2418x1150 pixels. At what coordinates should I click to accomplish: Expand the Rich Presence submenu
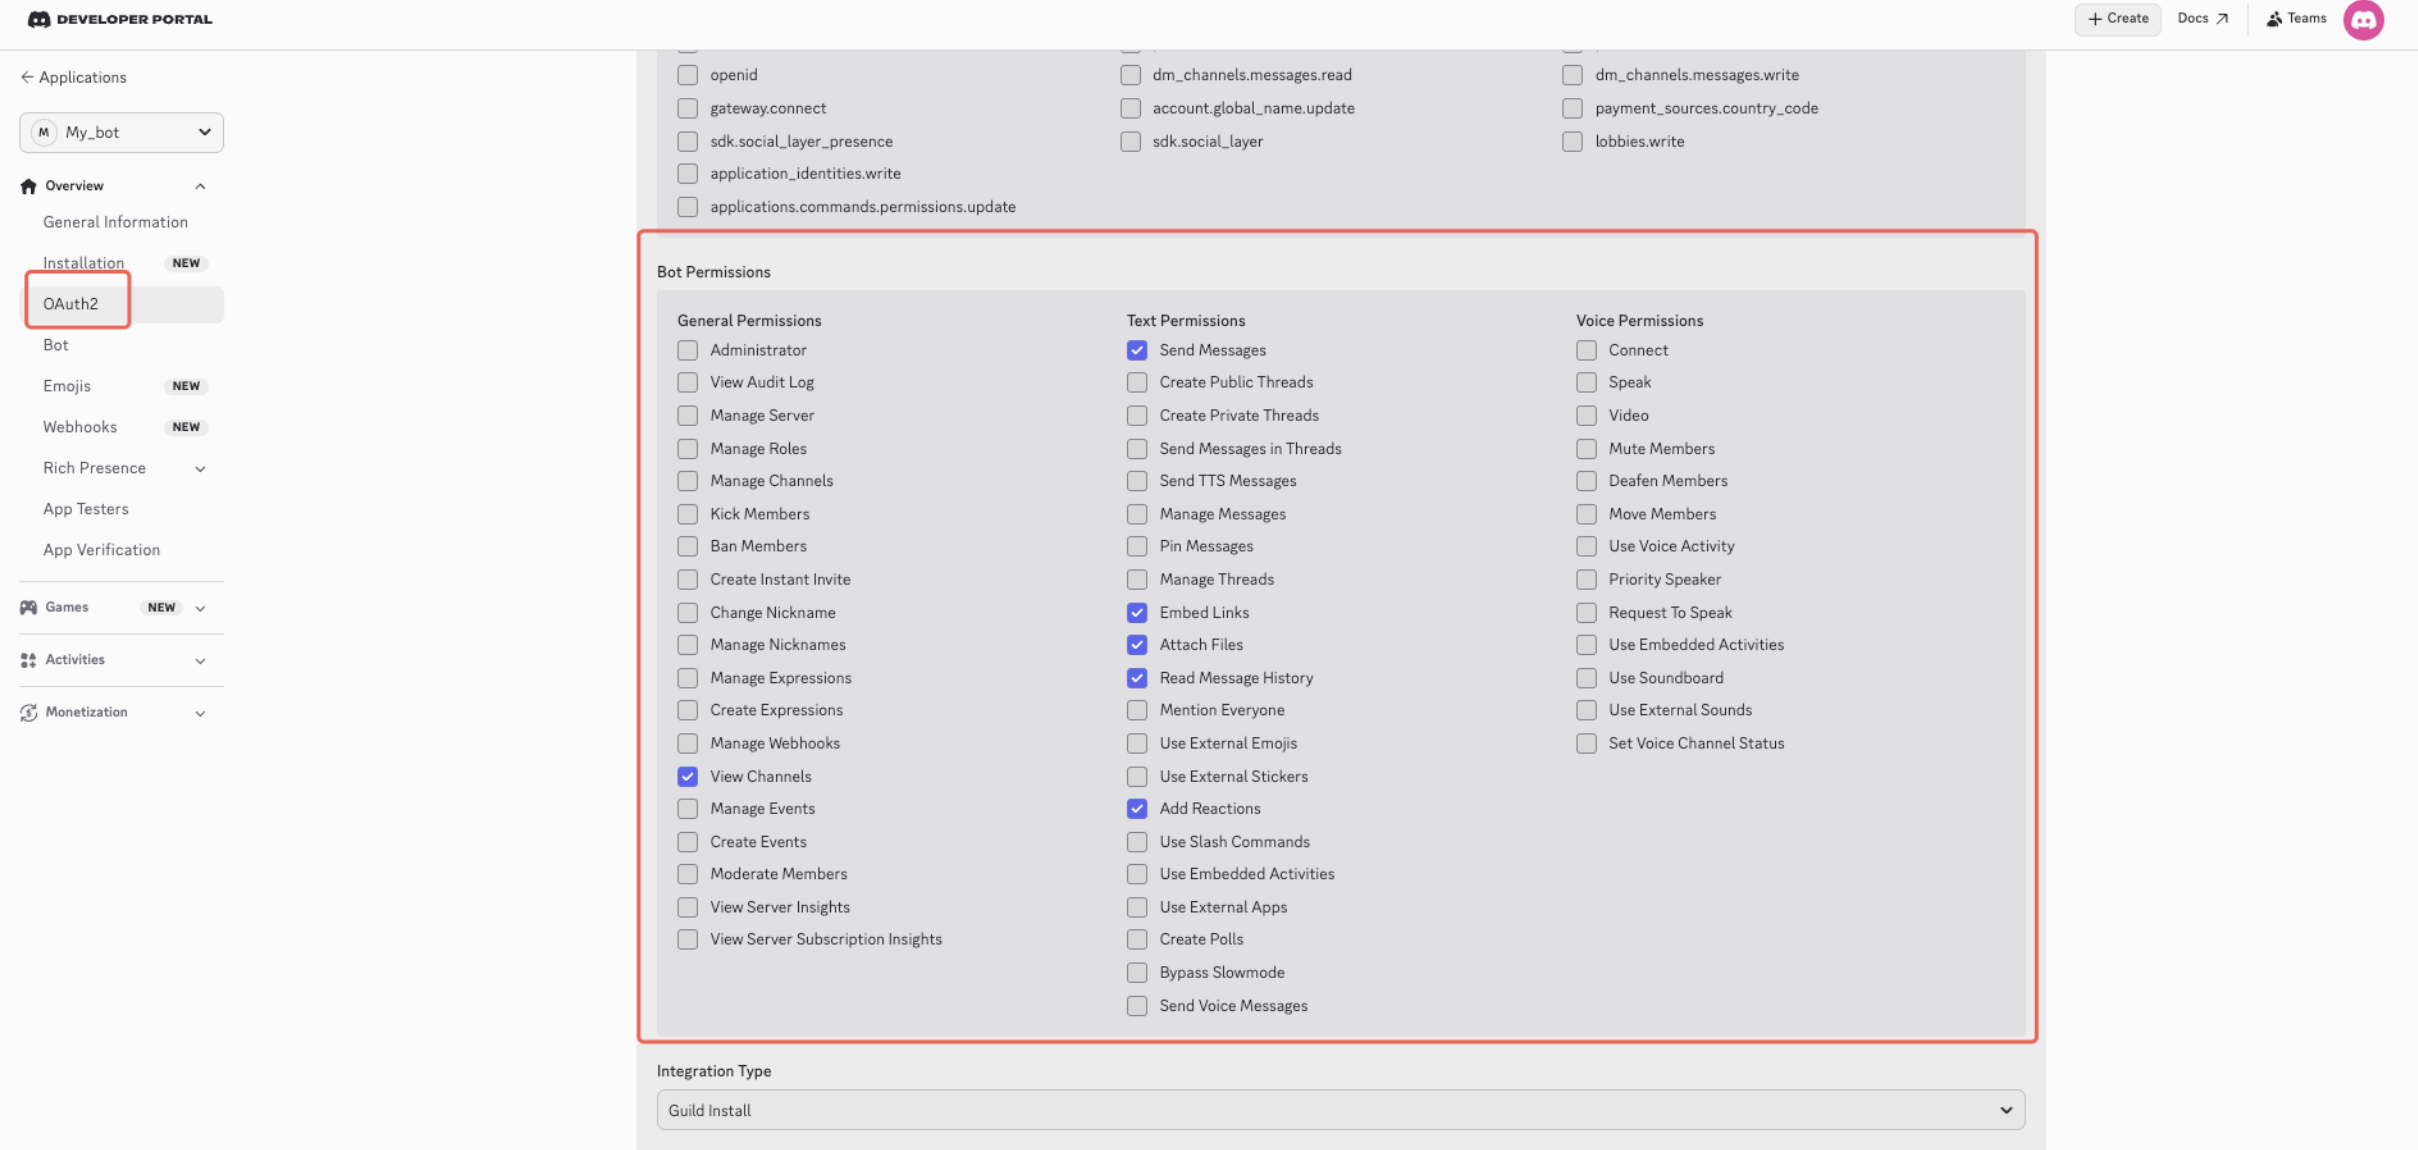point(200,468)
